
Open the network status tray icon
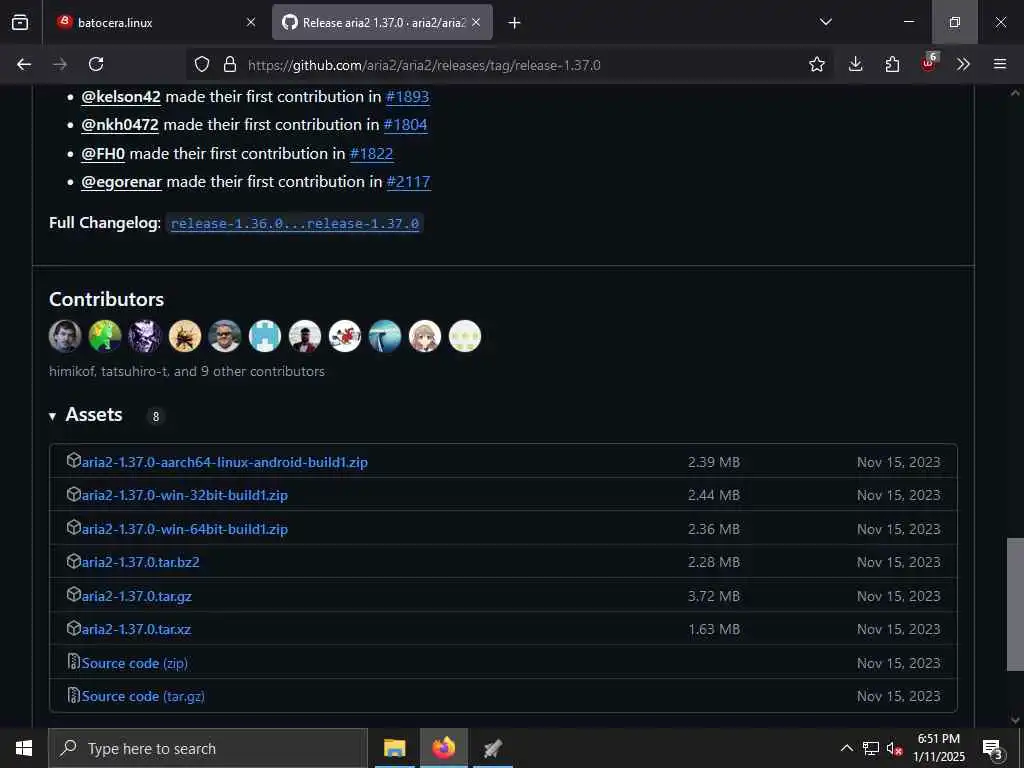point(871,748)
